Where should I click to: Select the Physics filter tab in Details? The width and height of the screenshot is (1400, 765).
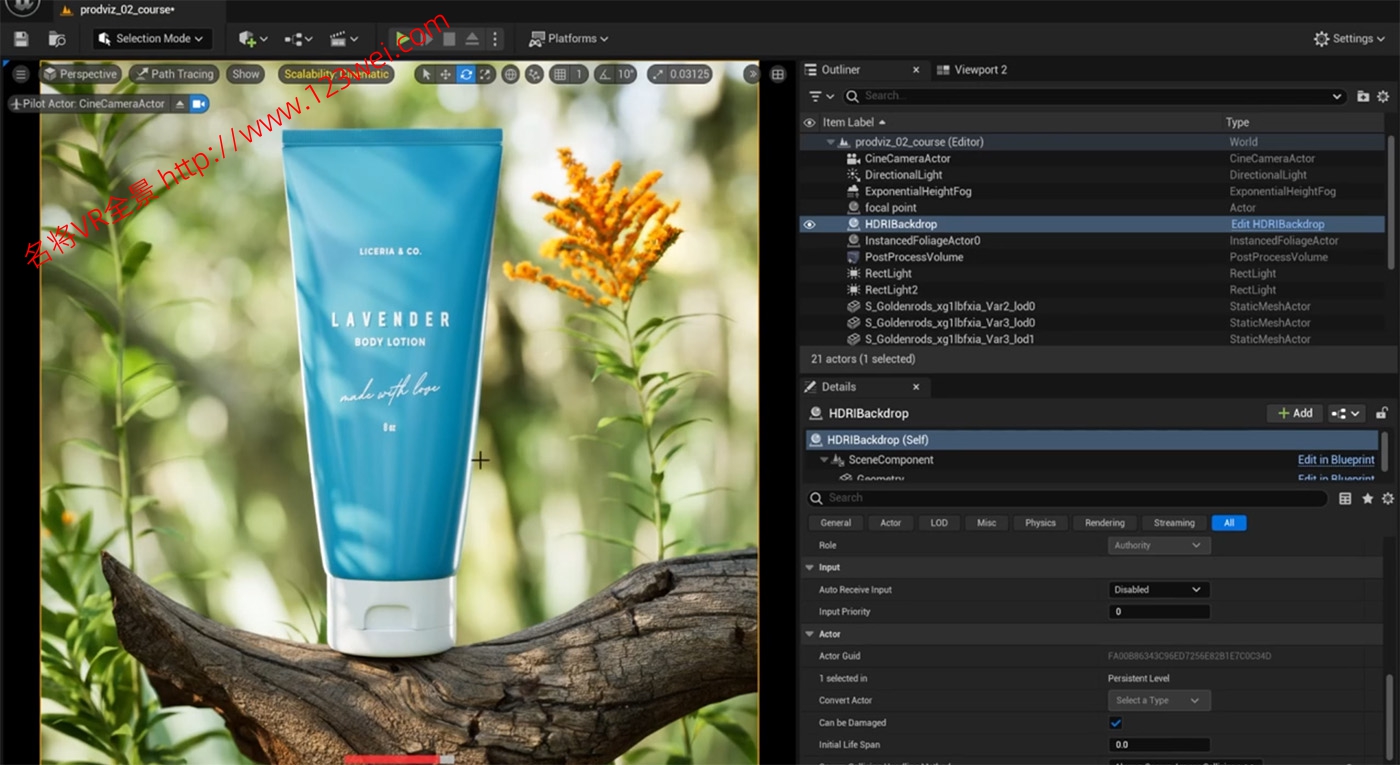pos(1039,522)
